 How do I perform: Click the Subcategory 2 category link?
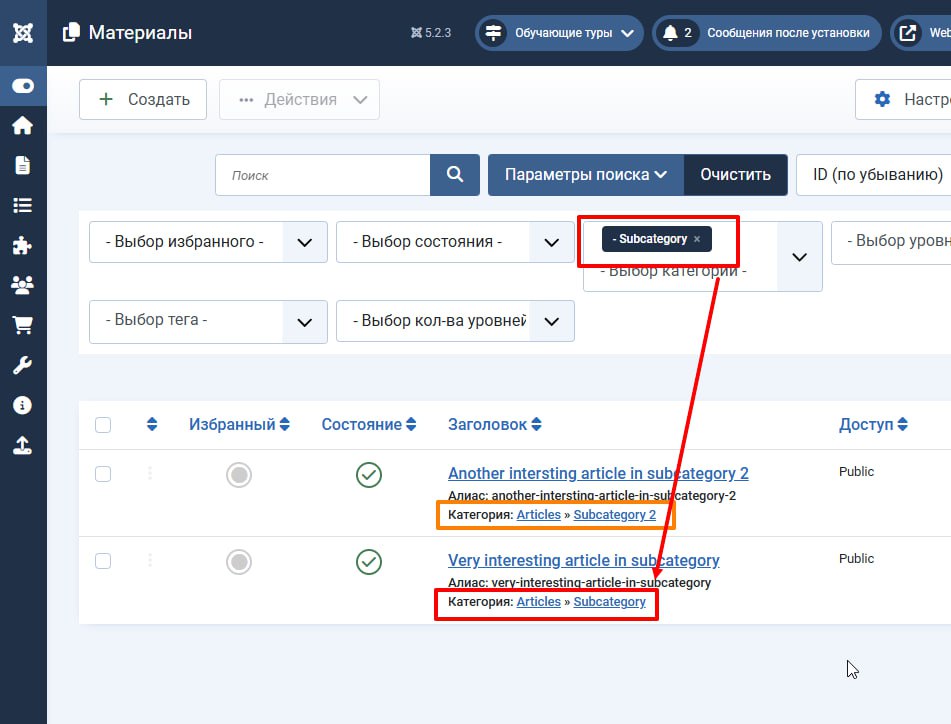click(614, 515)
